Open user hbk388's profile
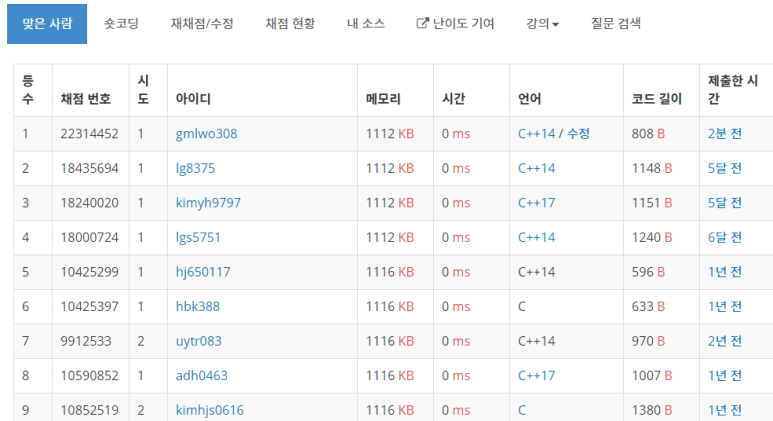 (x=198, y=306)
